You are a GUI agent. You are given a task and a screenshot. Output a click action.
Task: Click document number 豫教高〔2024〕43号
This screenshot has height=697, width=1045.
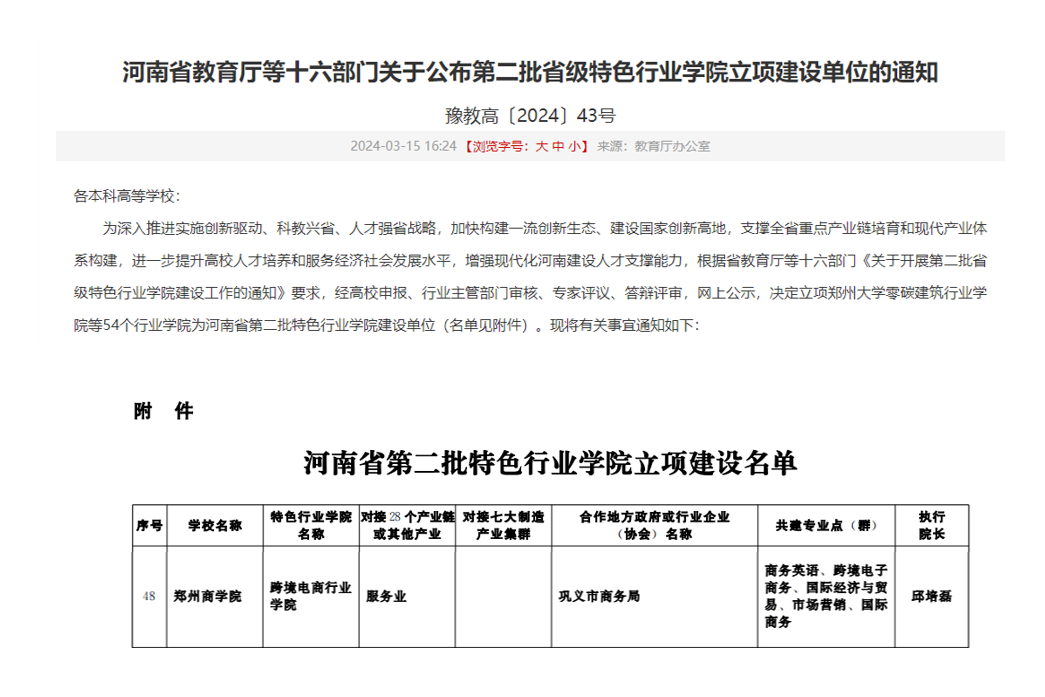530,115
